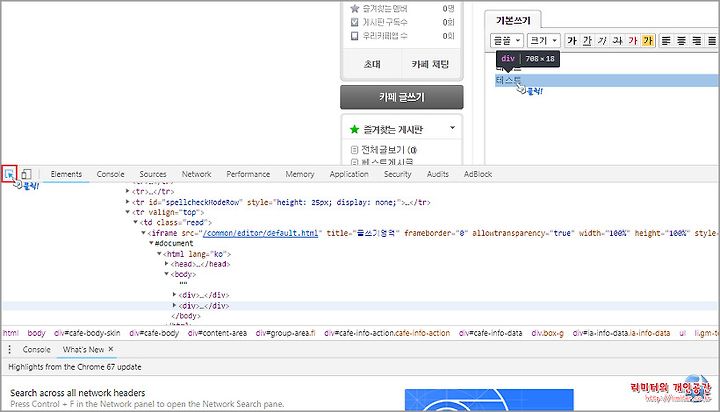Collapse the 즐겨찾는 게시판 arrow

point(452,128)
